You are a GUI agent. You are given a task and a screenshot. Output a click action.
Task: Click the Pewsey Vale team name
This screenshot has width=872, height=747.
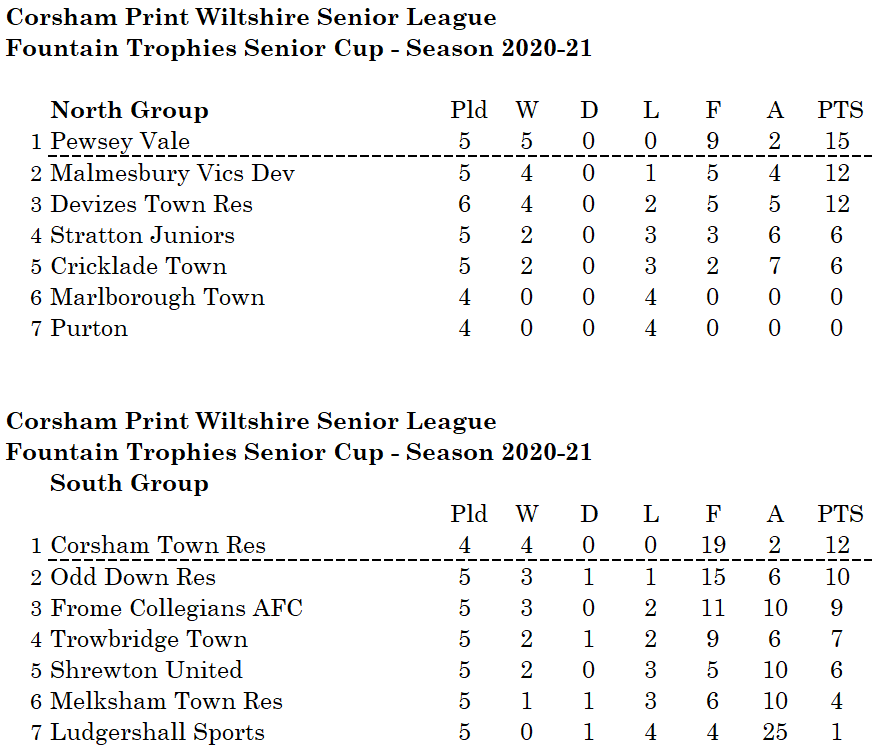pyautogui.click(x=120, y=142)
